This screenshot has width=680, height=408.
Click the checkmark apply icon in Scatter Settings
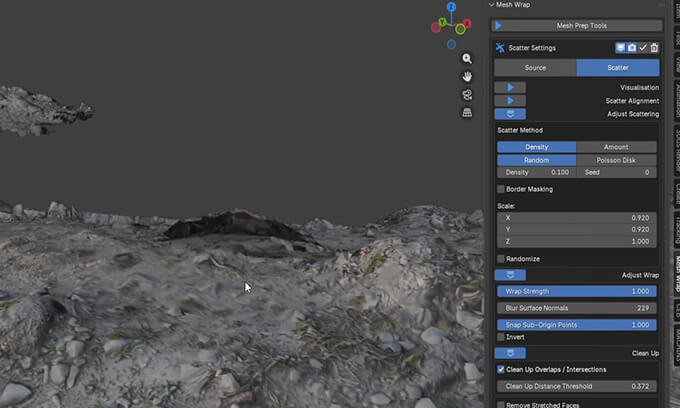[643, 48]
